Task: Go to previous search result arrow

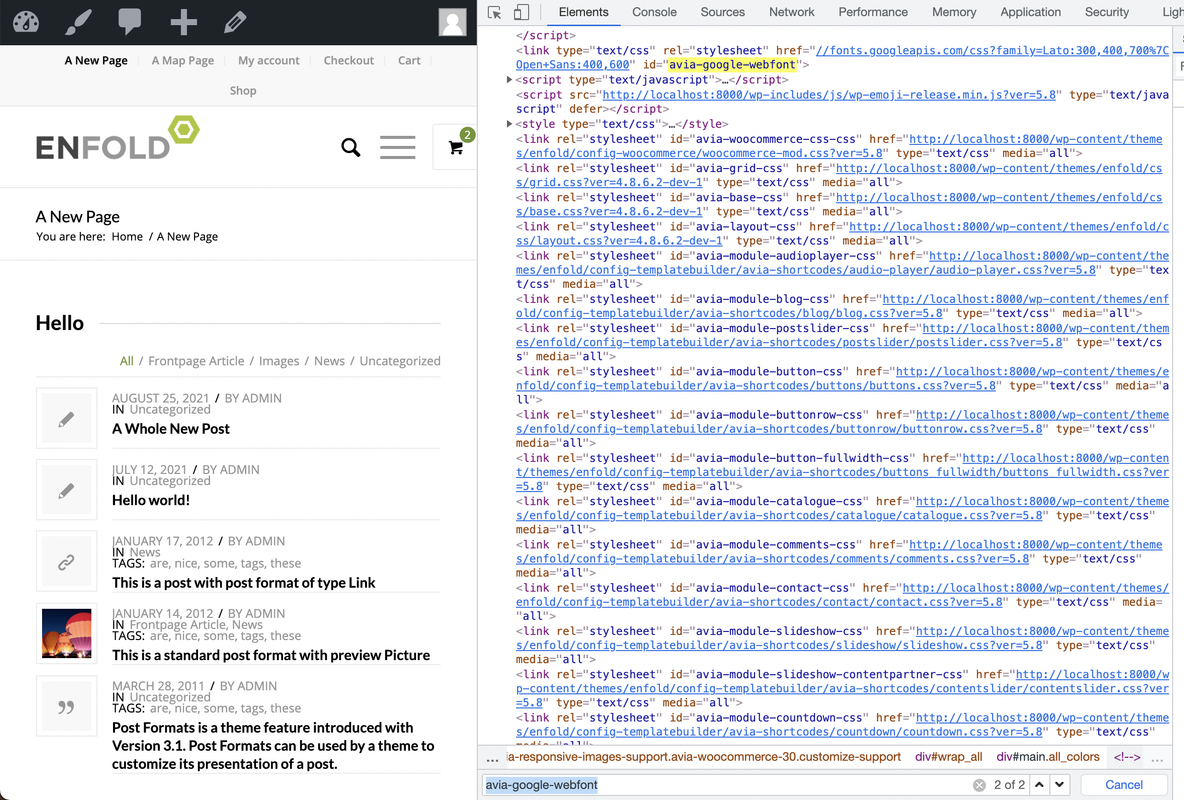Action: click(1039, 785)
